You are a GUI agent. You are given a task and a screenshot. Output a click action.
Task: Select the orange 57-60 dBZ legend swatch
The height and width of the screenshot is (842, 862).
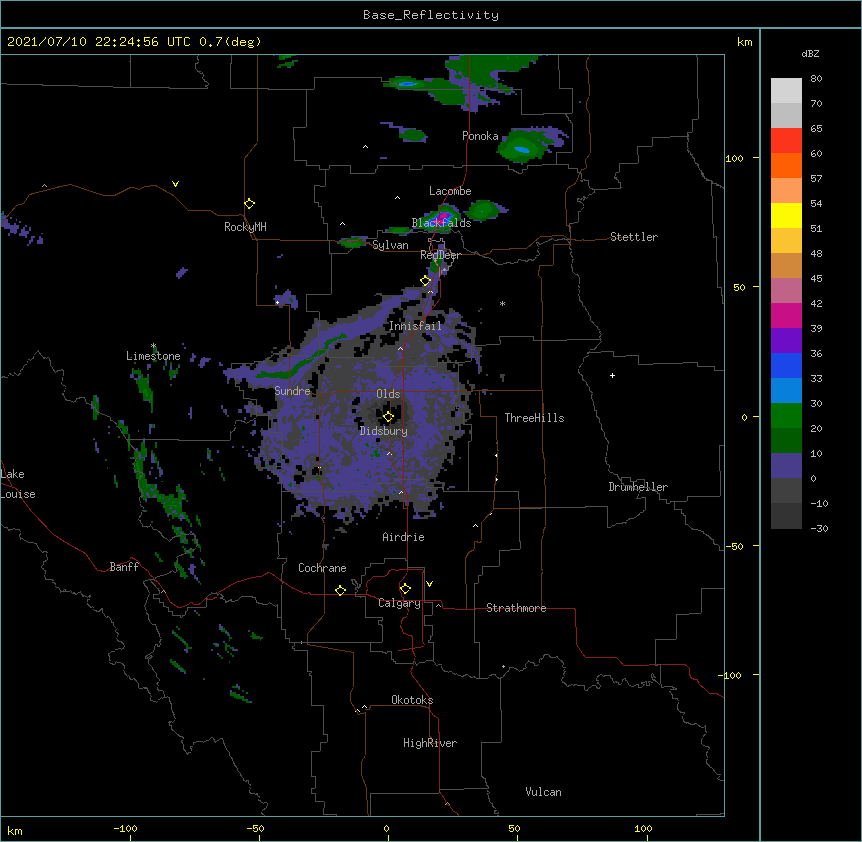pos(786,166)
